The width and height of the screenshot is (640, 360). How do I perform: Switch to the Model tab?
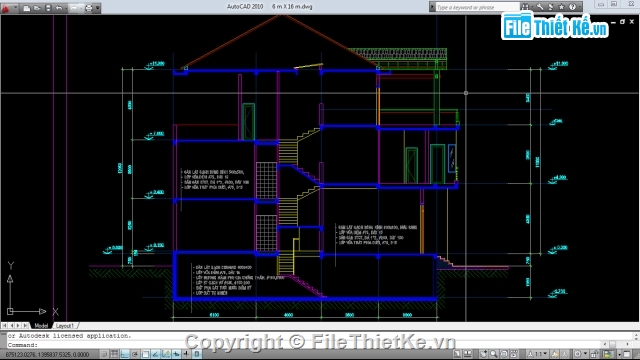[x=41, y=326]
